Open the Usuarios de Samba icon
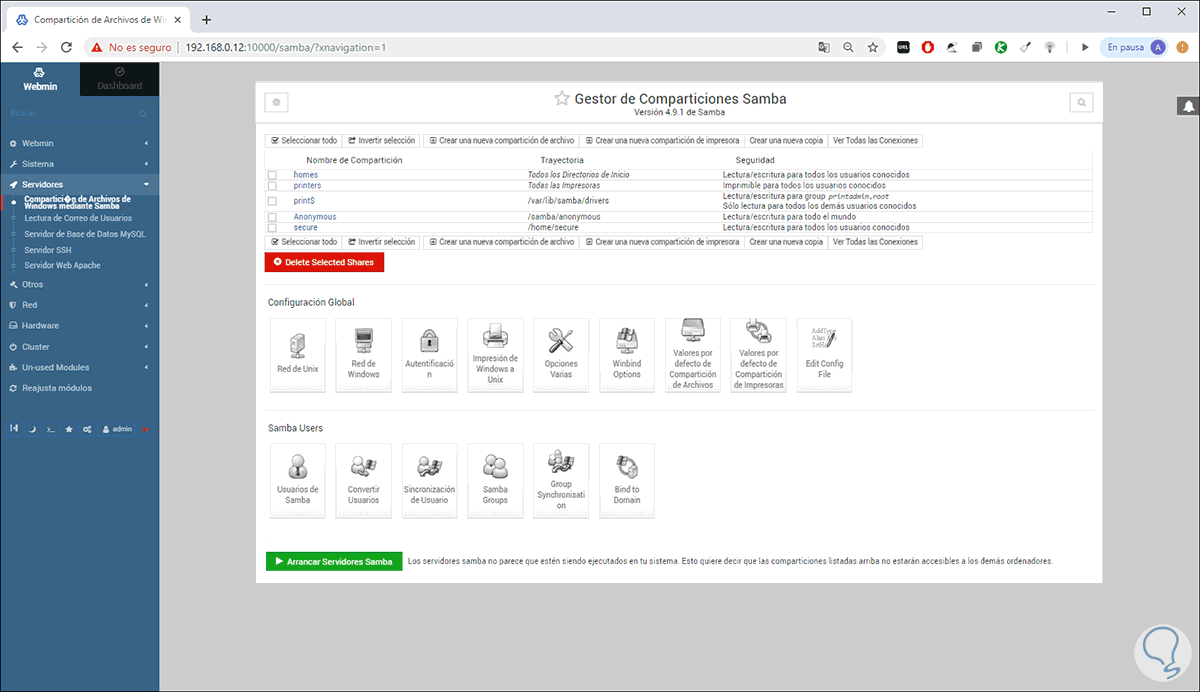Viewport: 1200px width, 692px height. click(297, 481)
